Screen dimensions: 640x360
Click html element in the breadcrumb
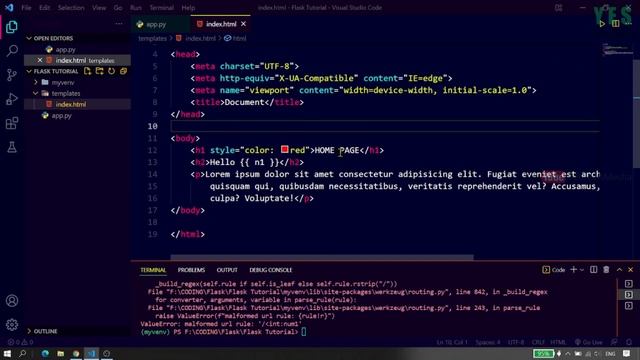(x=239, y=38)
